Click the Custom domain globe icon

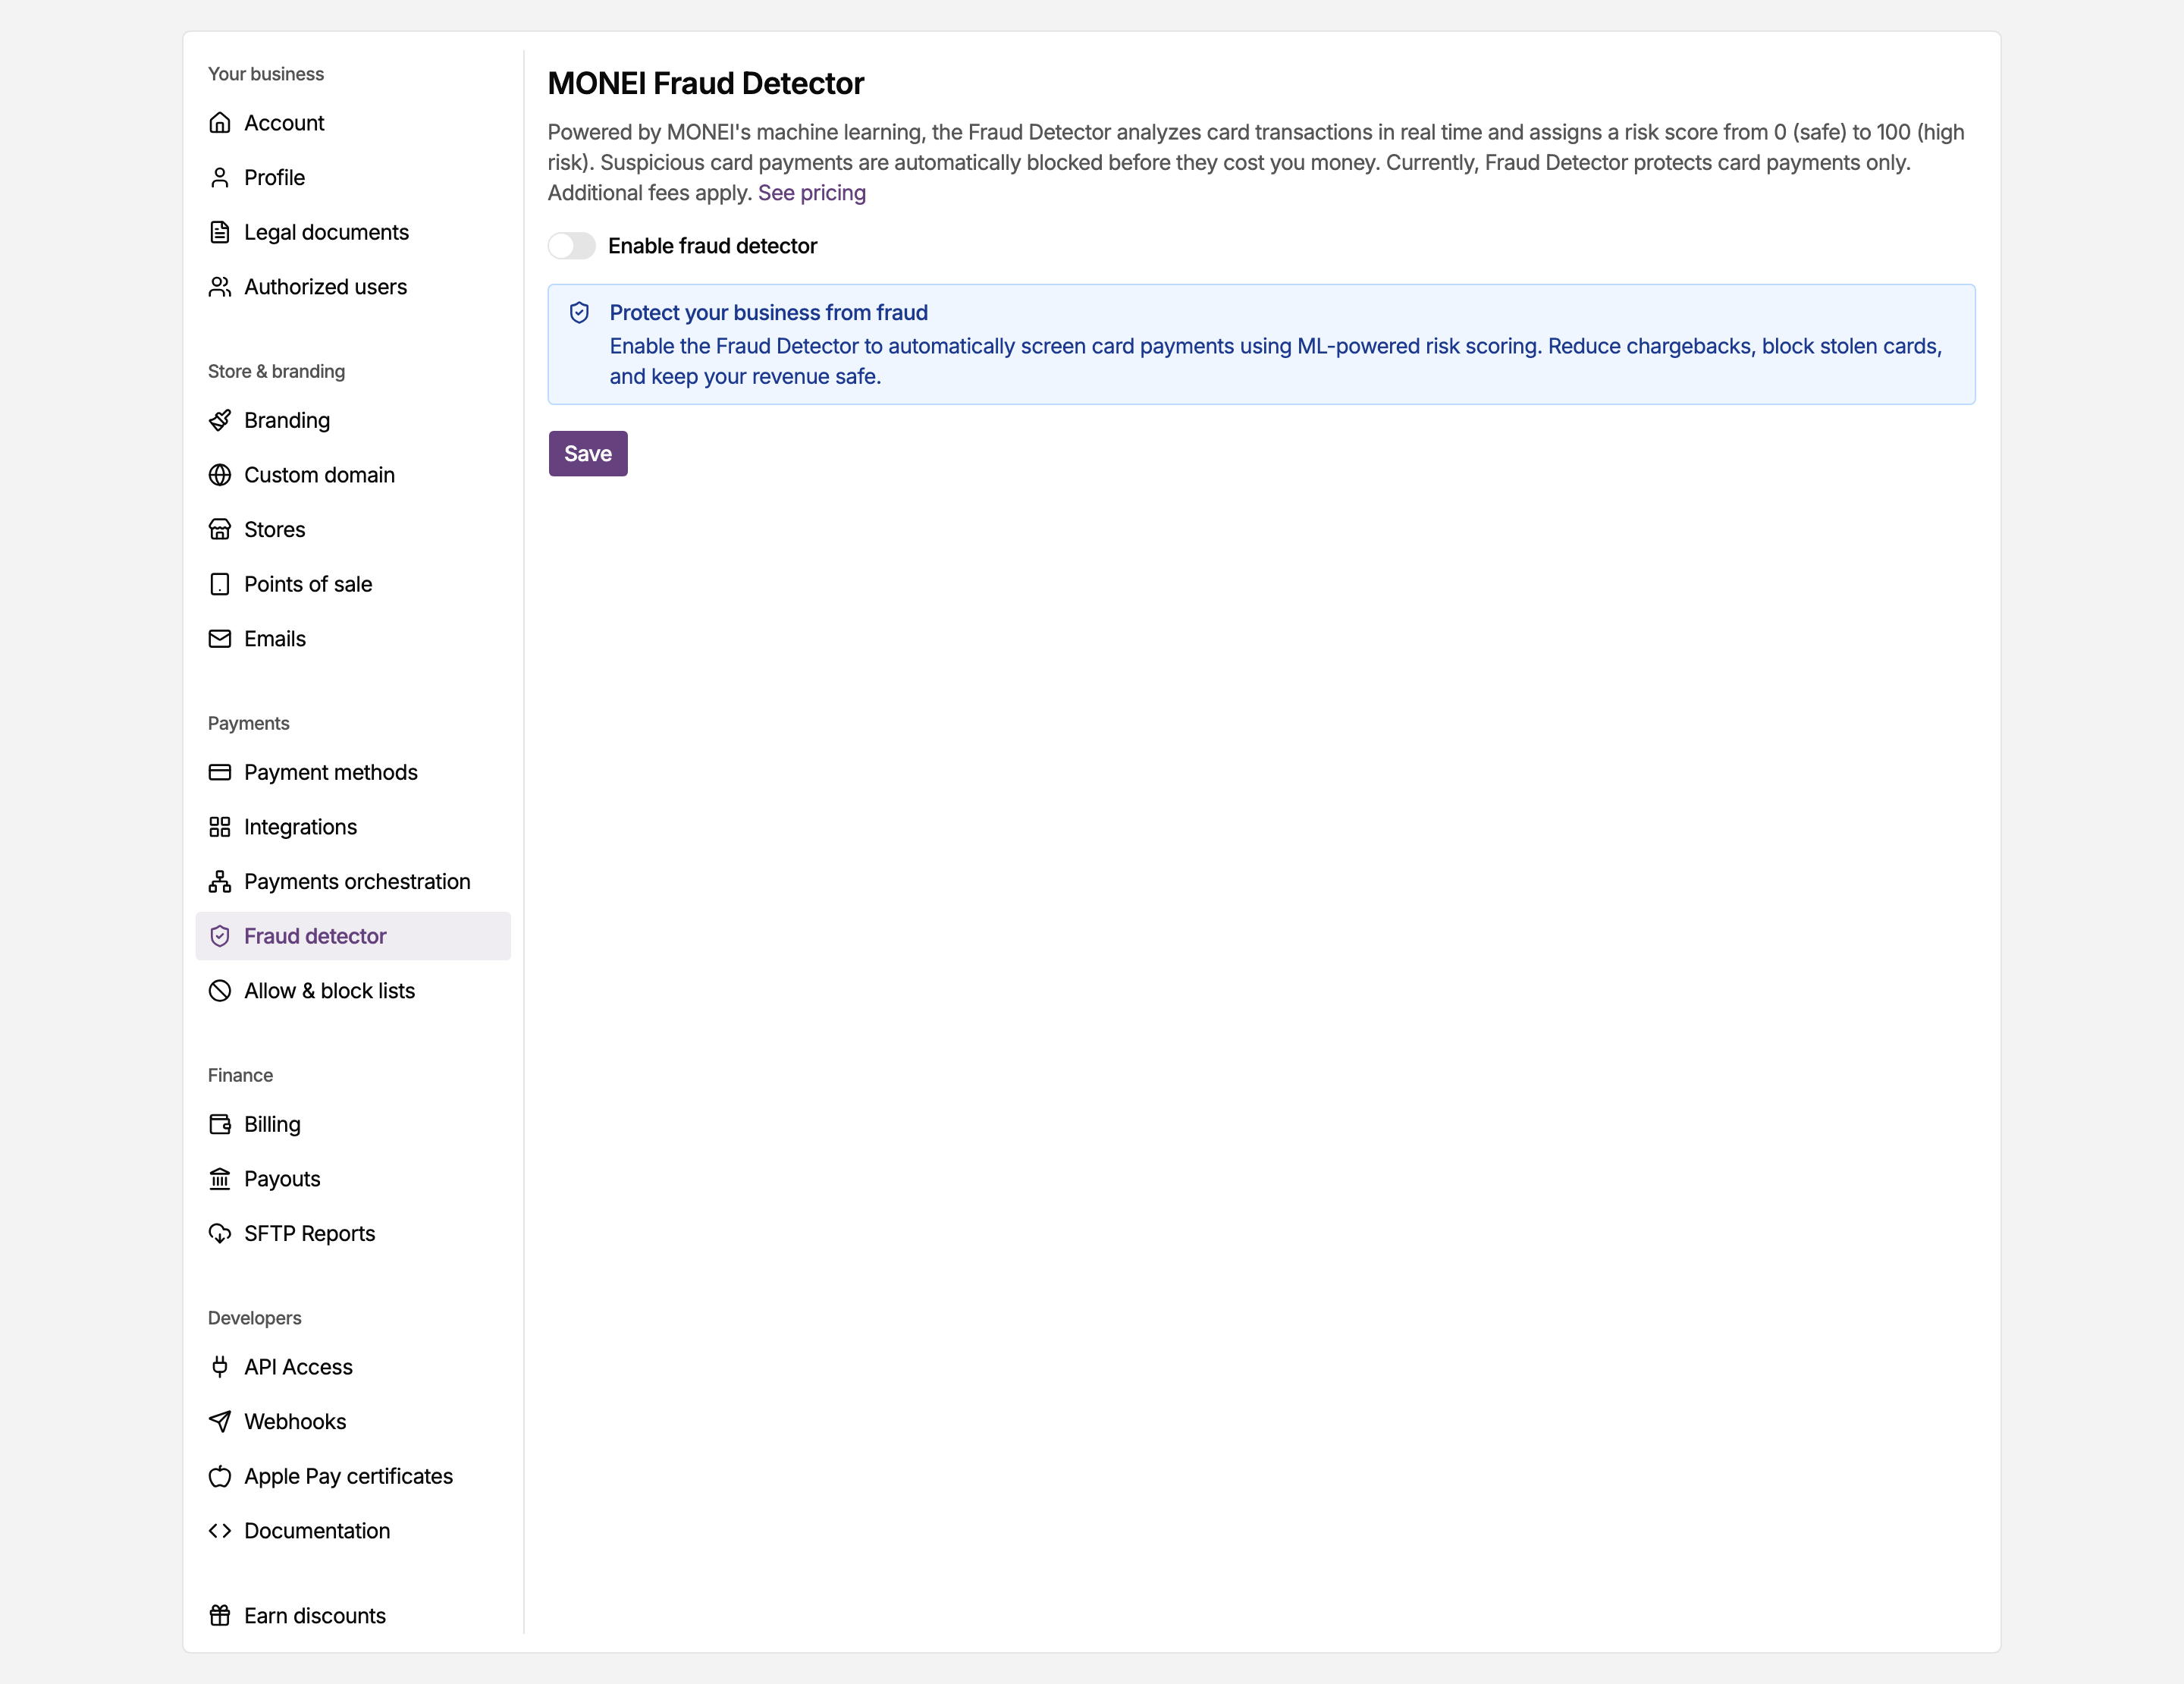coord(220,475)
